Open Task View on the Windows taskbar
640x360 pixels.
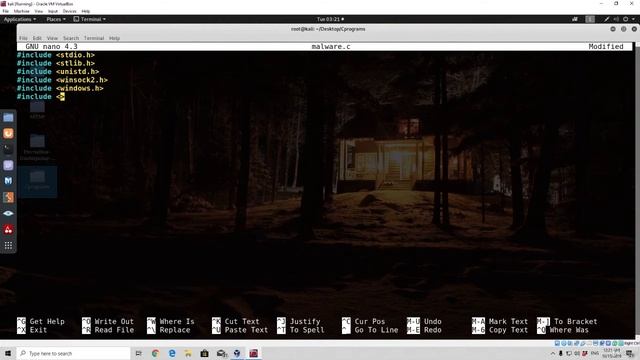coord(139,353)
